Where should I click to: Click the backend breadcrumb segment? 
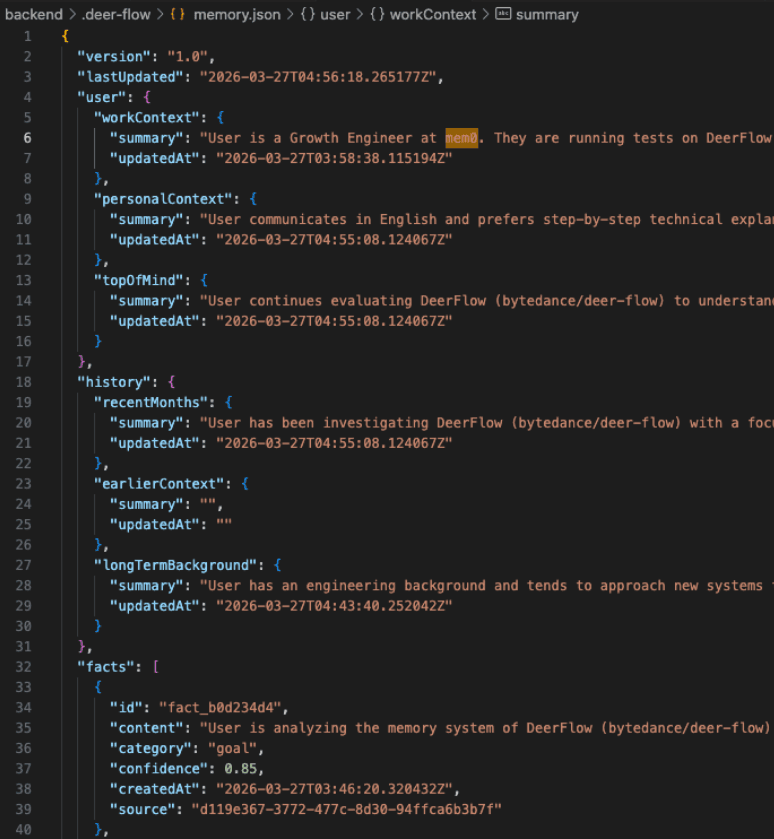33,14
